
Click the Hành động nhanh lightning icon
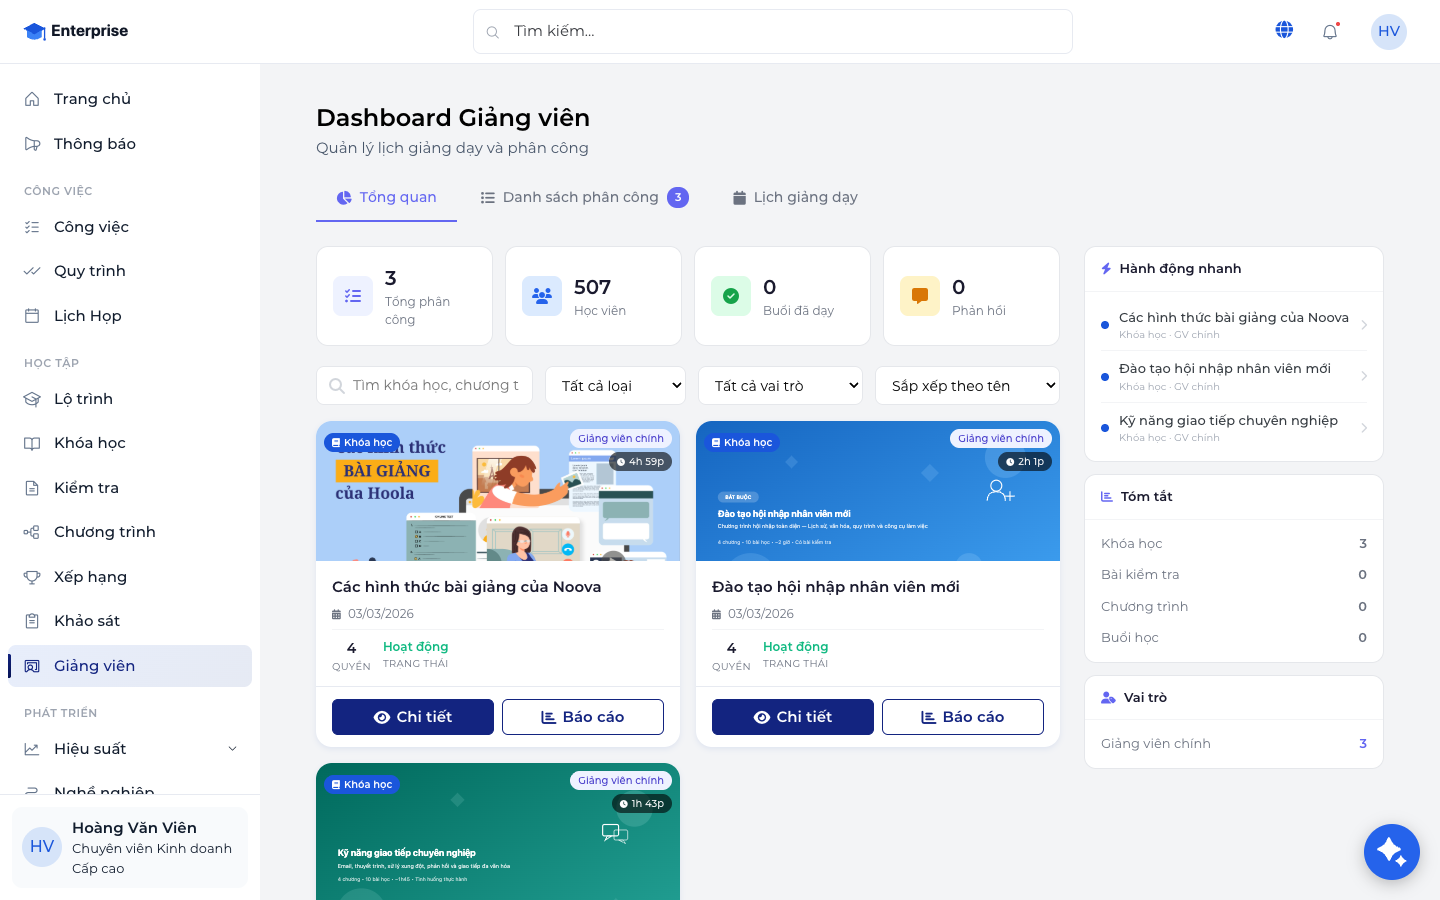[x=1106, y=269]
